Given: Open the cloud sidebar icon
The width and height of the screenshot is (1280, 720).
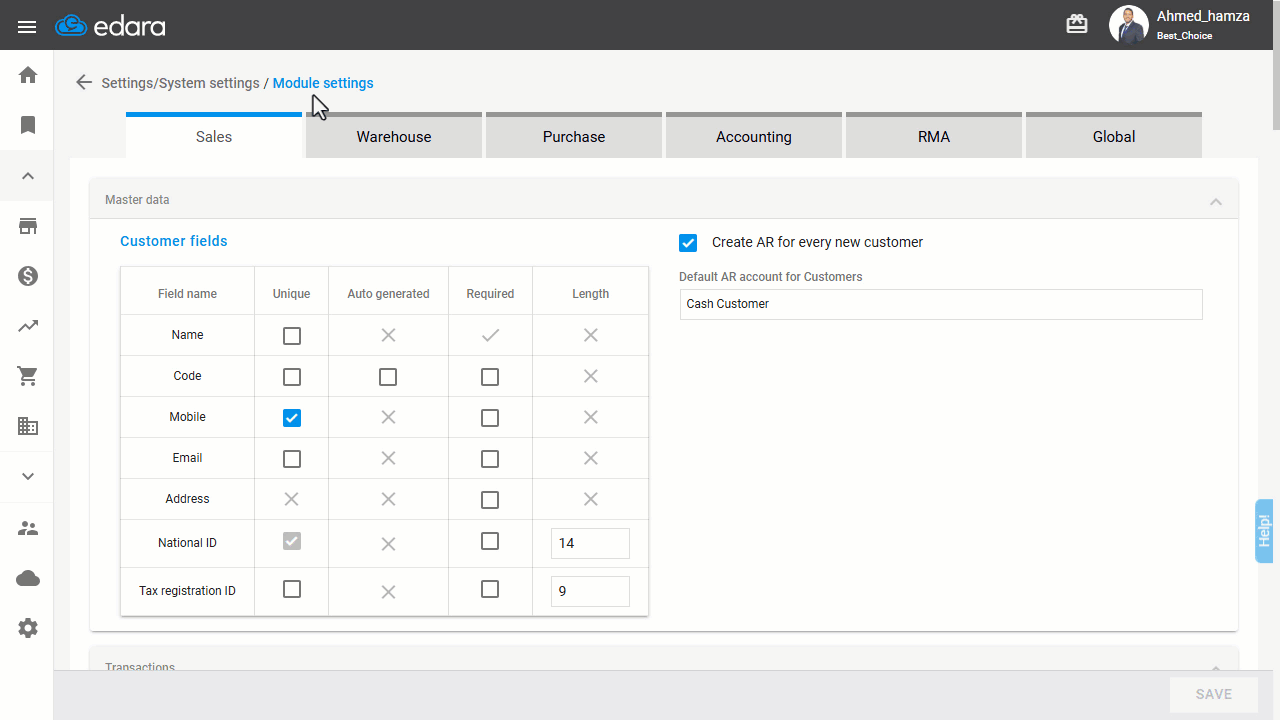Looking at the screenshot, I should (x=28, y=578).
